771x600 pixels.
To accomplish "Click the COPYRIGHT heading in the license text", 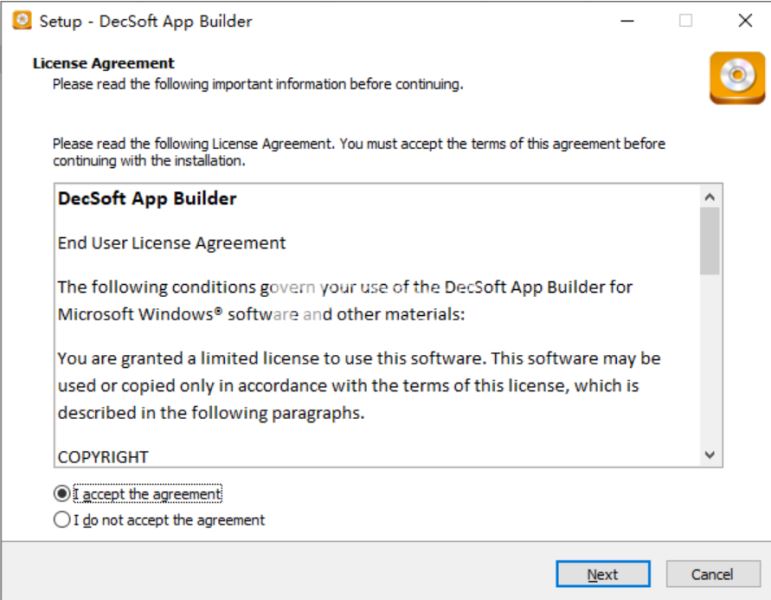I will point(103,457).
